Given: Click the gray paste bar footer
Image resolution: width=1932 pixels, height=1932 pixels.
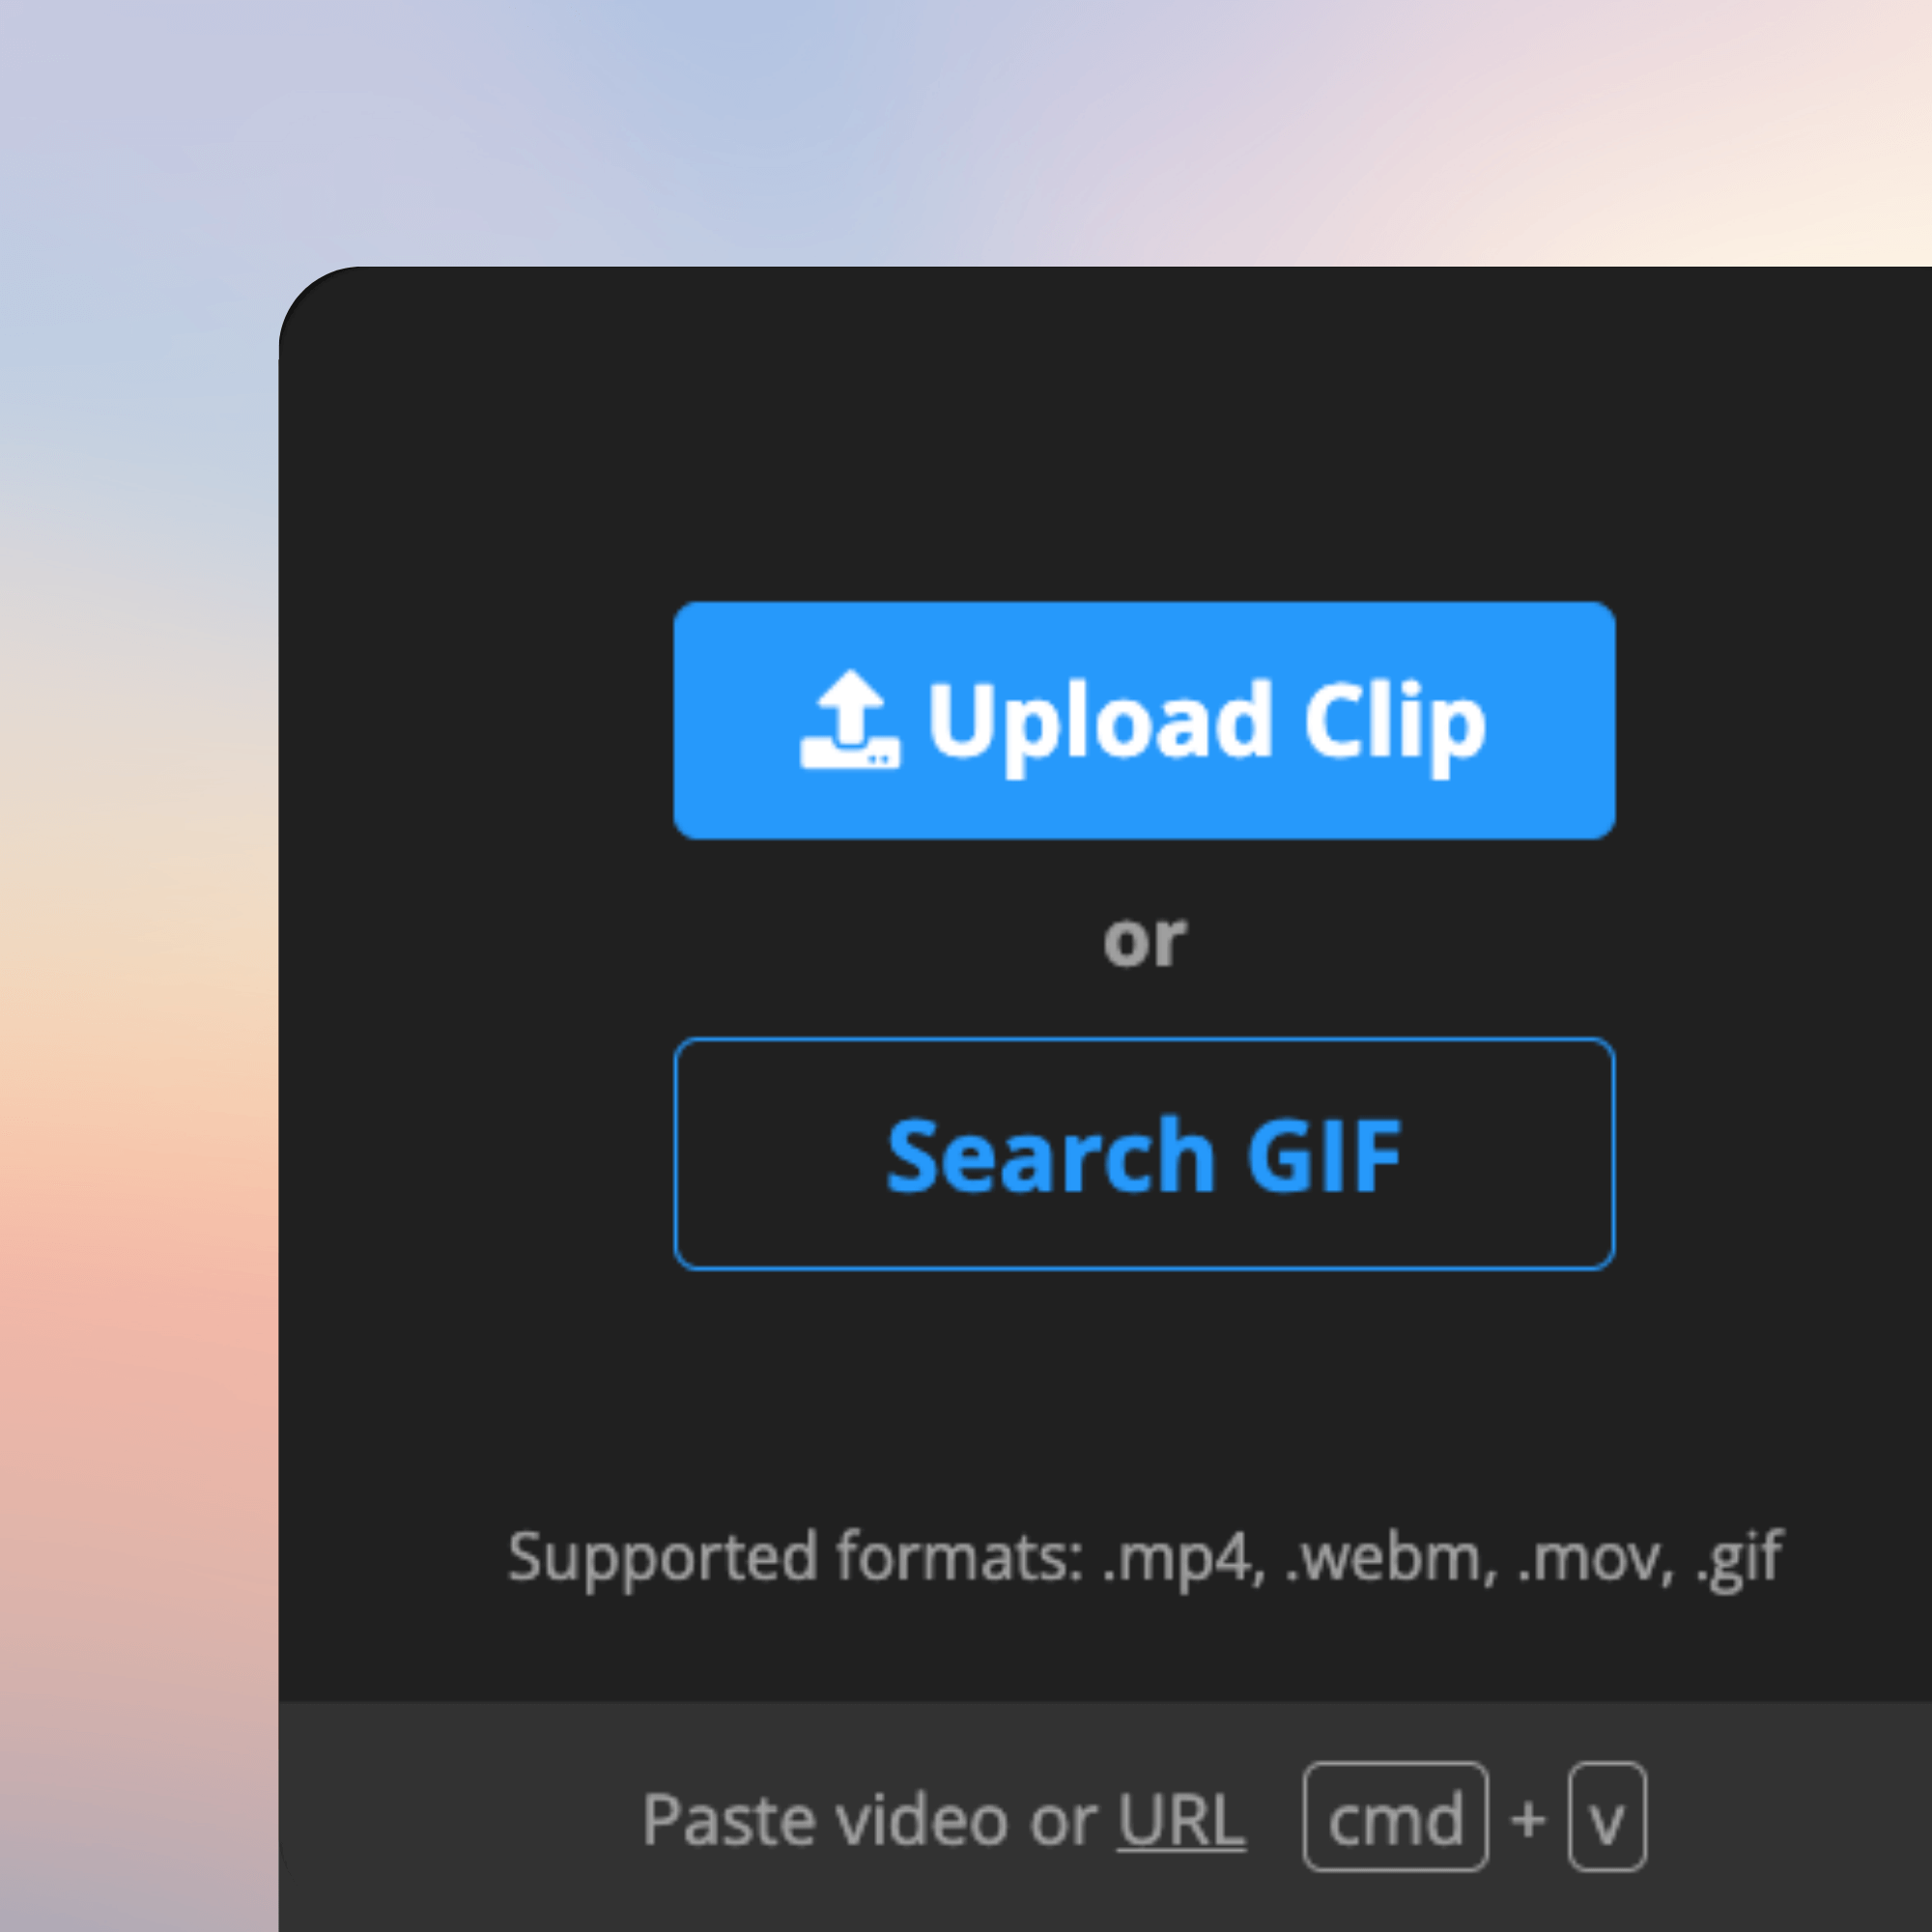Looking at the screenshot, I should pyautogui.click(x=1105, y=1817).
